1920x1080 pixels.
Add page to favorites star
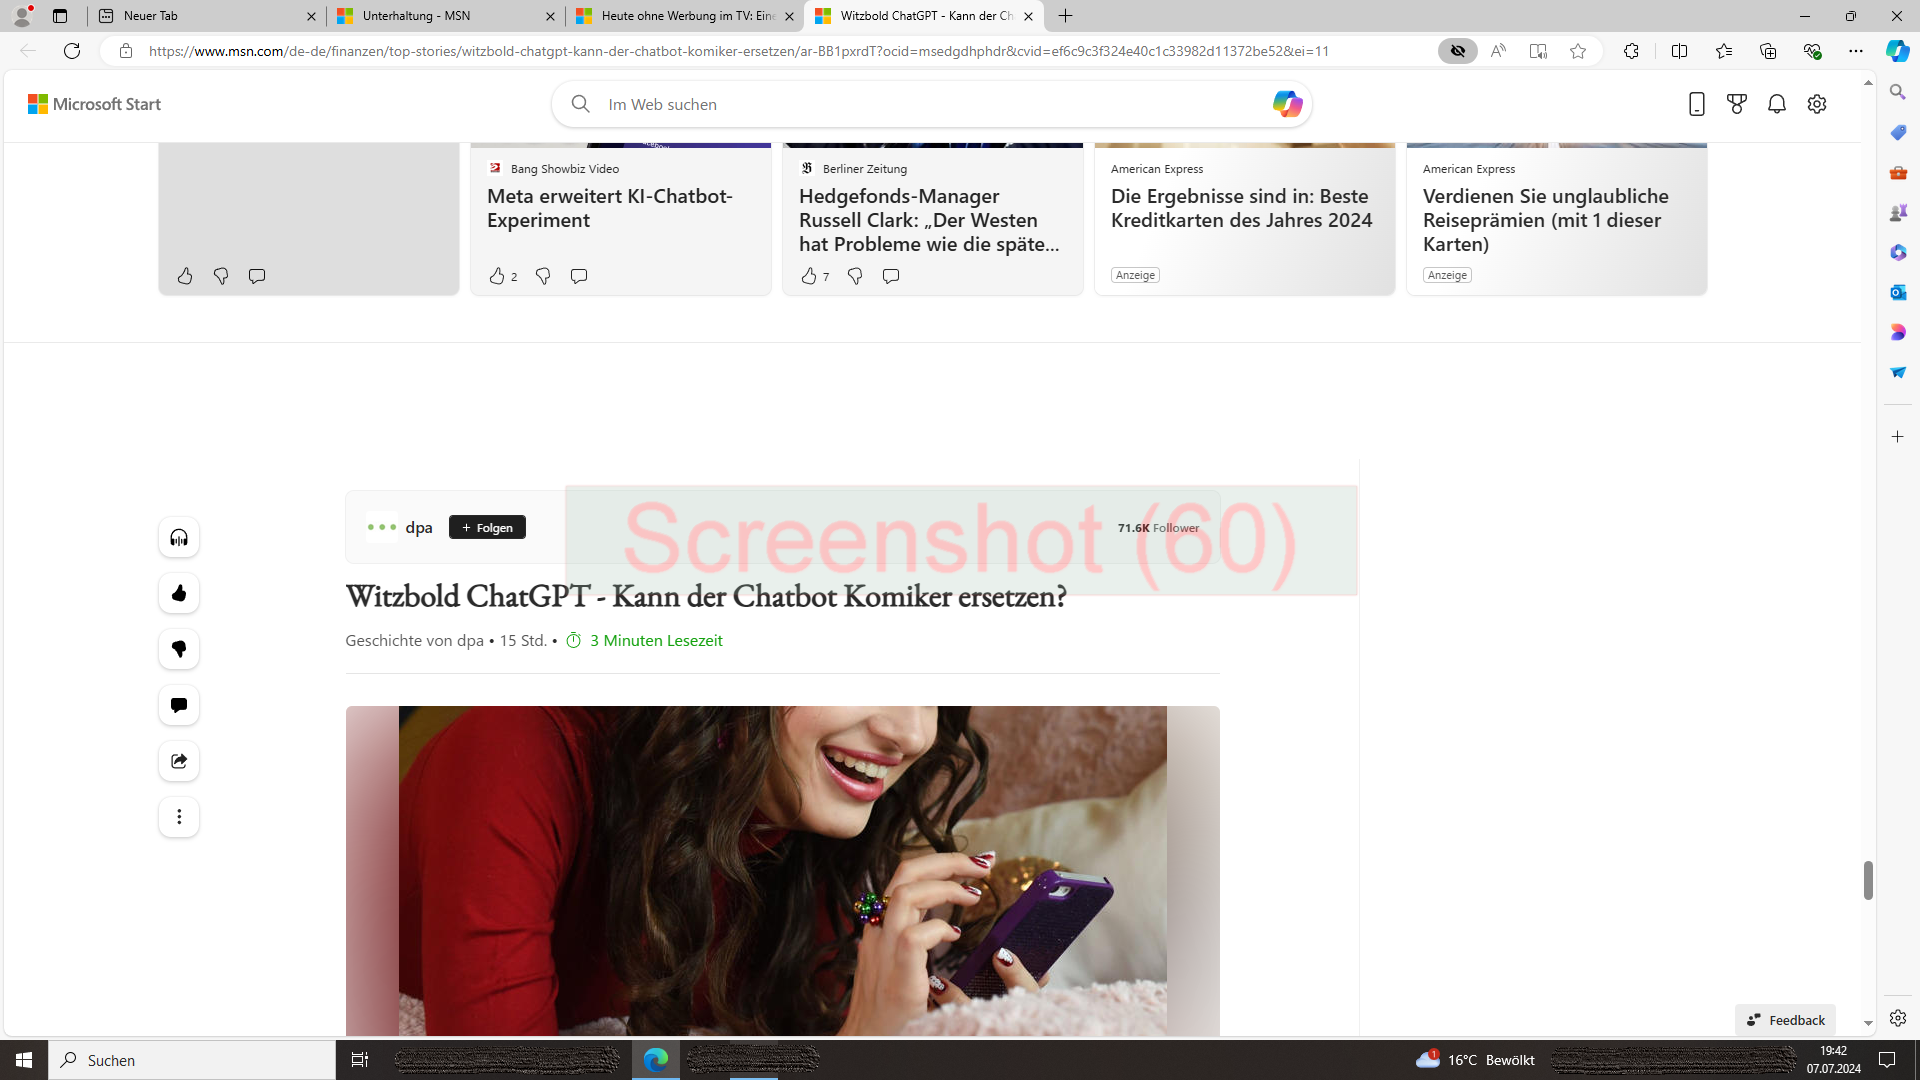[1578, 51]
